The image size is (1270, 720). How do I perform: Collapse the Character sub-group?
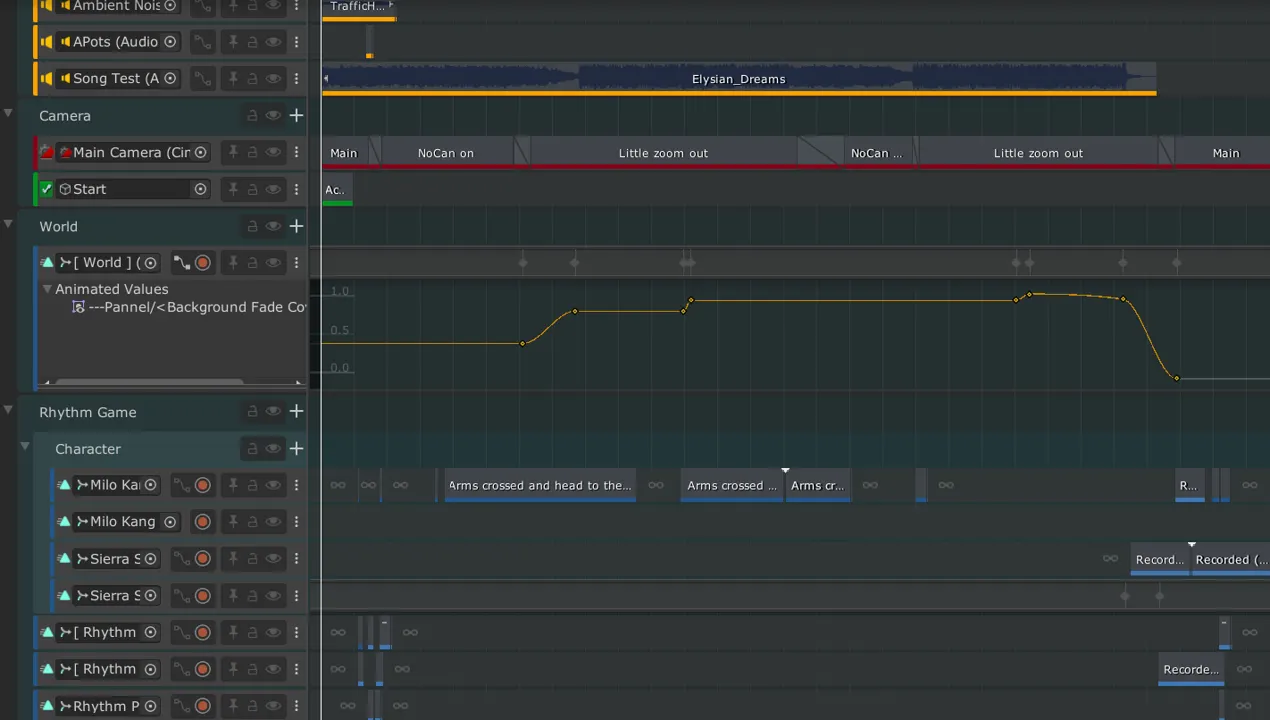(25, 446)
